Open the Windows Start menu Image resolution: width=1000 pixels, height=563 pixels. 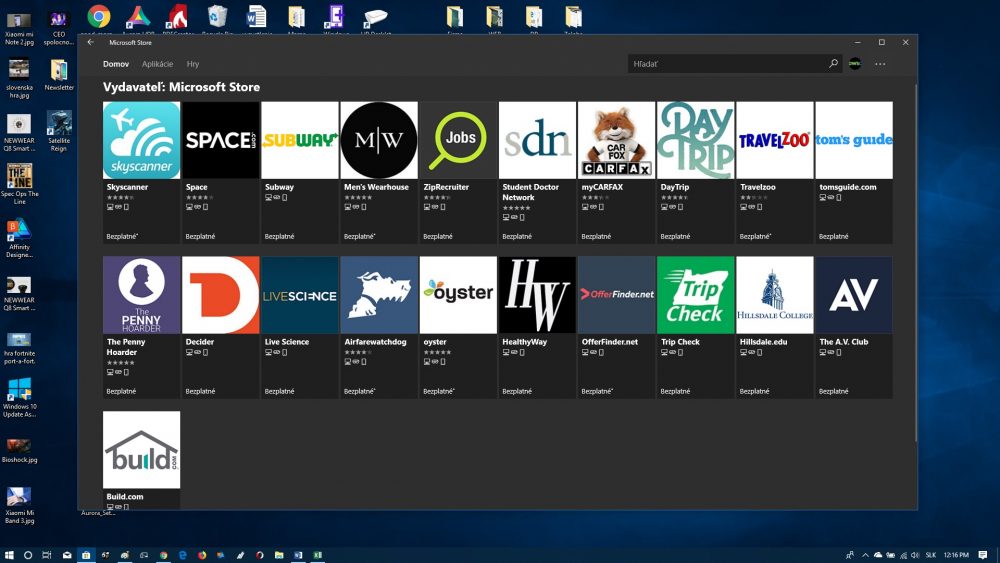pos(9,555)
